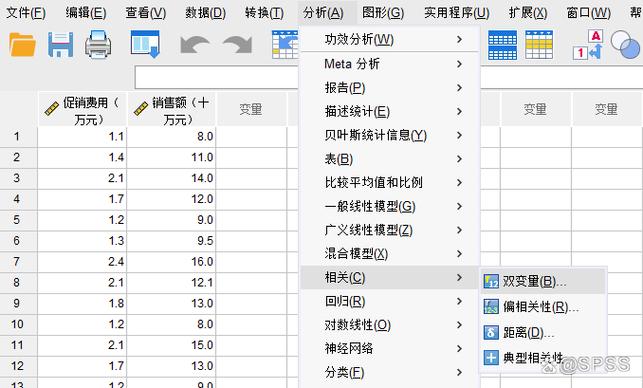Open the 编辑(E) menu

(86, 13)
